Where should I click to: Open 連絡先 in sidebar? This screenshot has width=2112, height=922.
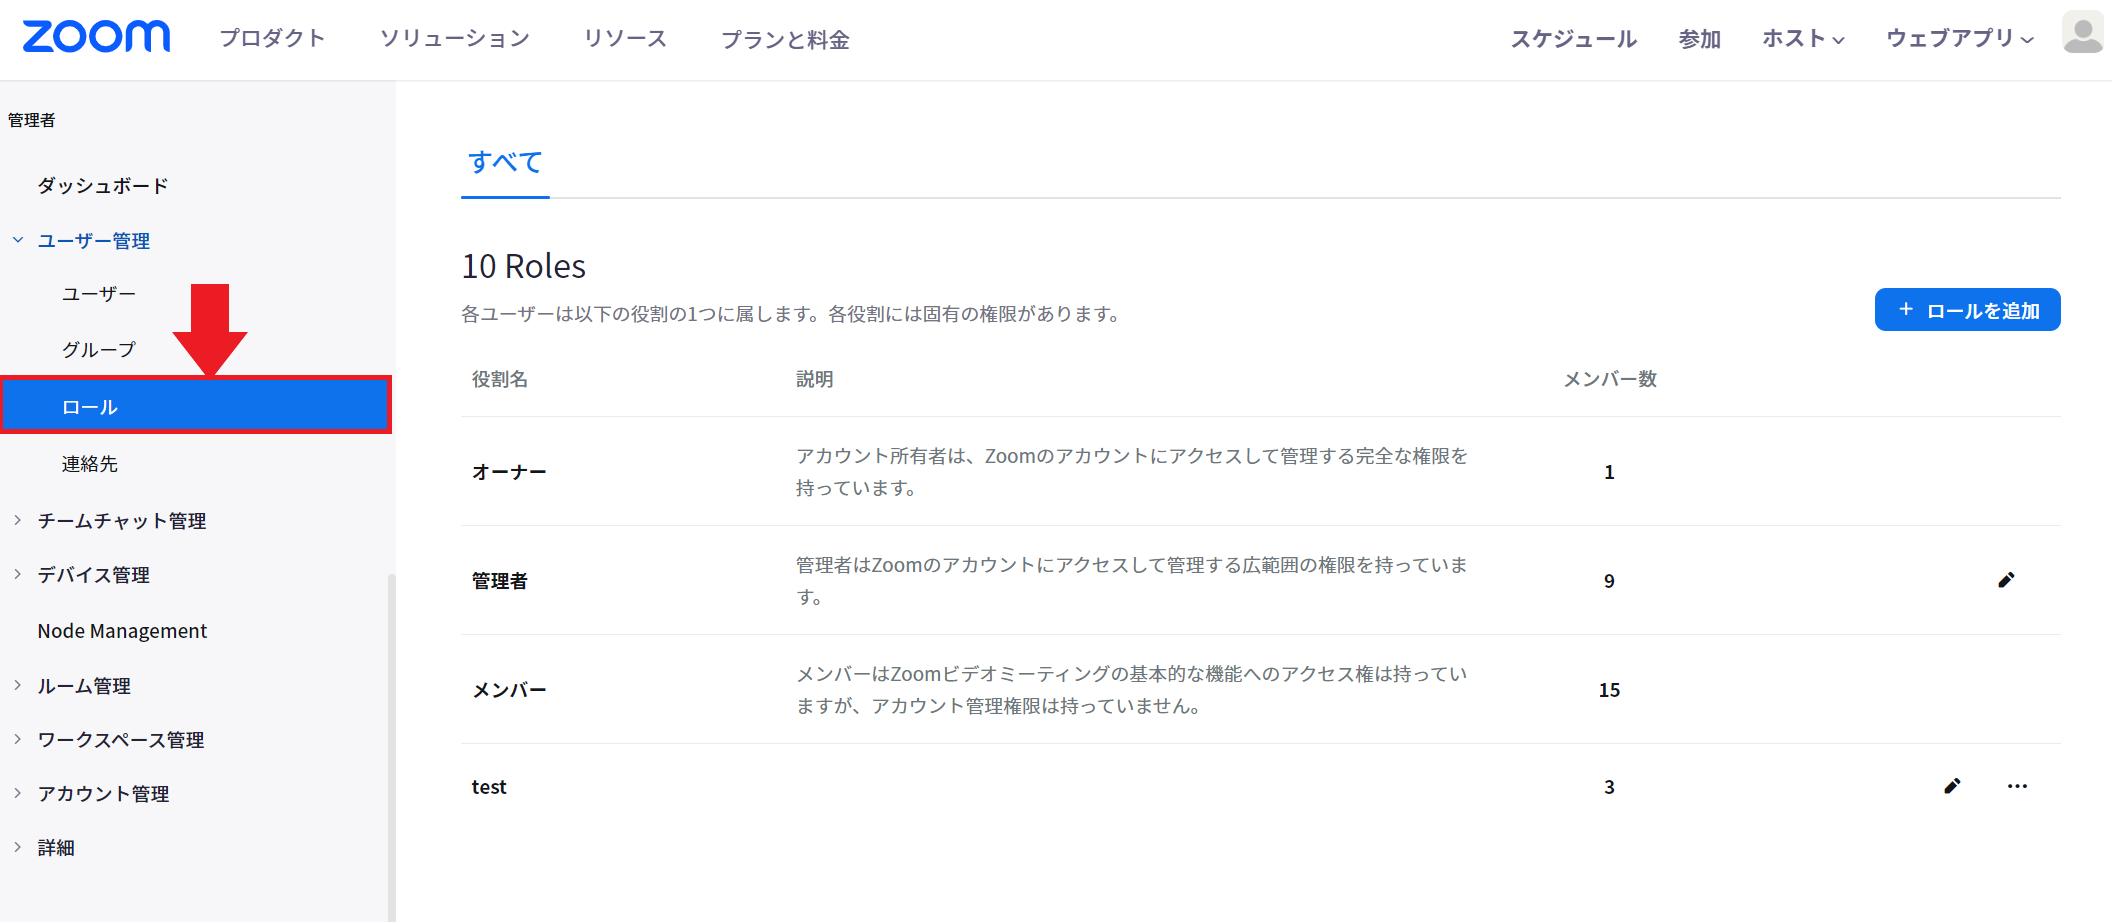coord(90,464)
